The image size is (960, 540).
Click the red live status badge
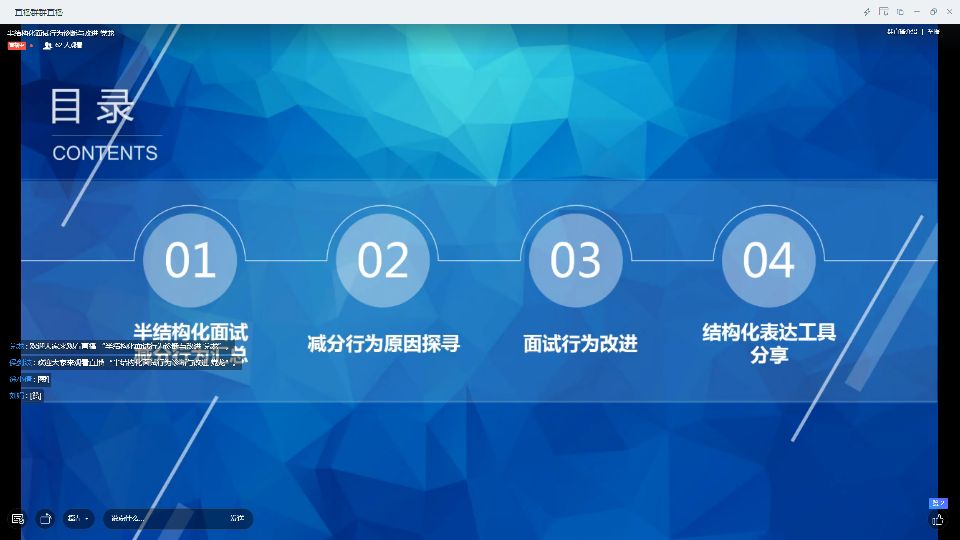click(x=16, y=45)
